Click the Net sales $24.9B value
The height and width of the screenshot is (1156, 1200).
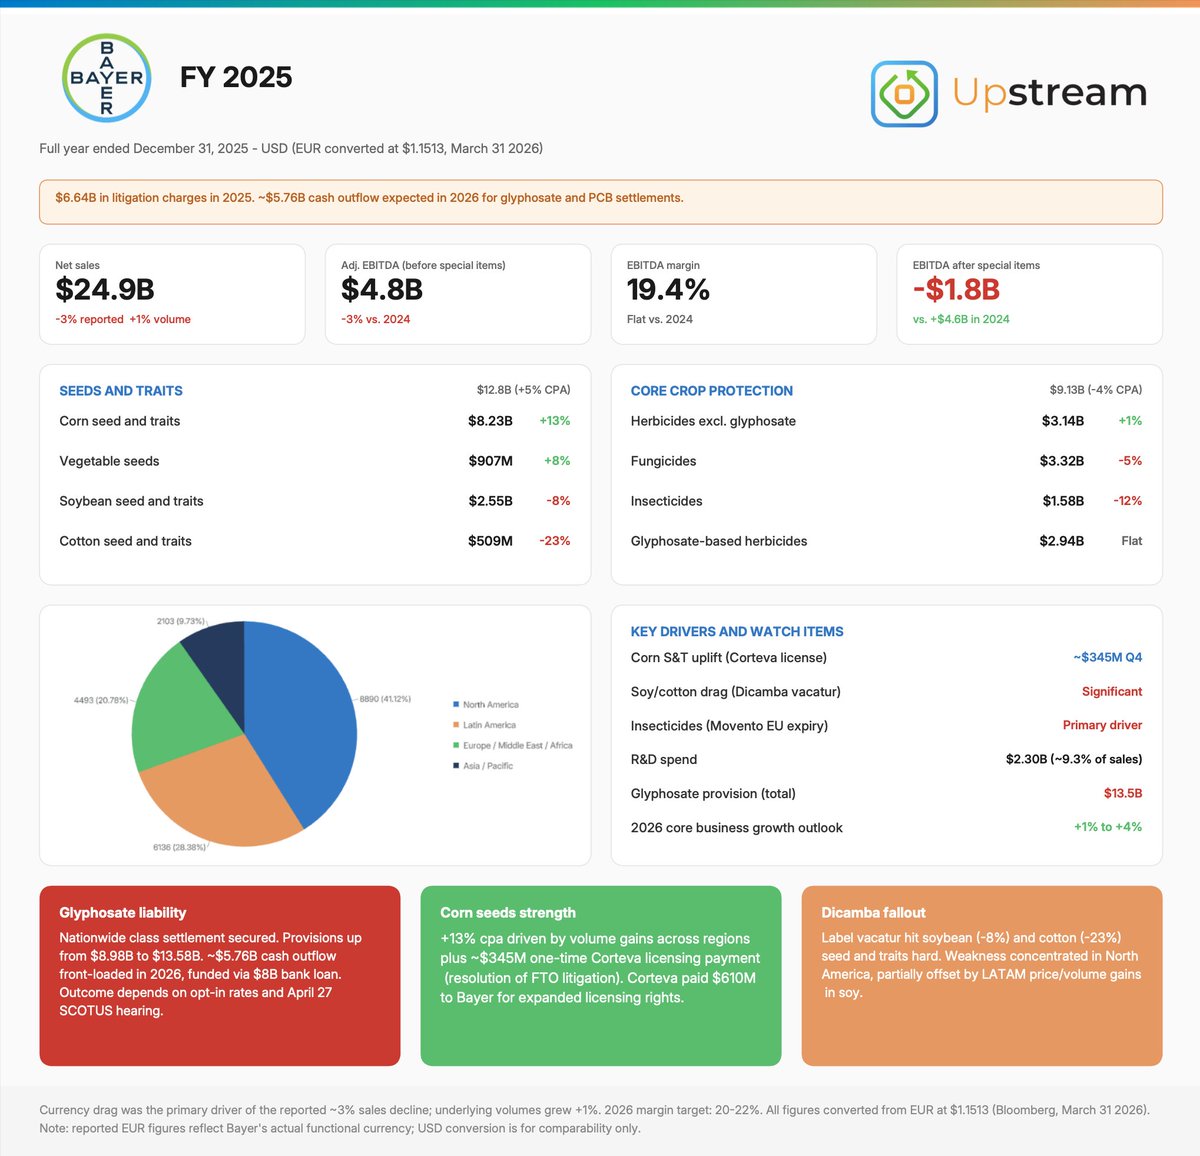click(x=105, y=289)
